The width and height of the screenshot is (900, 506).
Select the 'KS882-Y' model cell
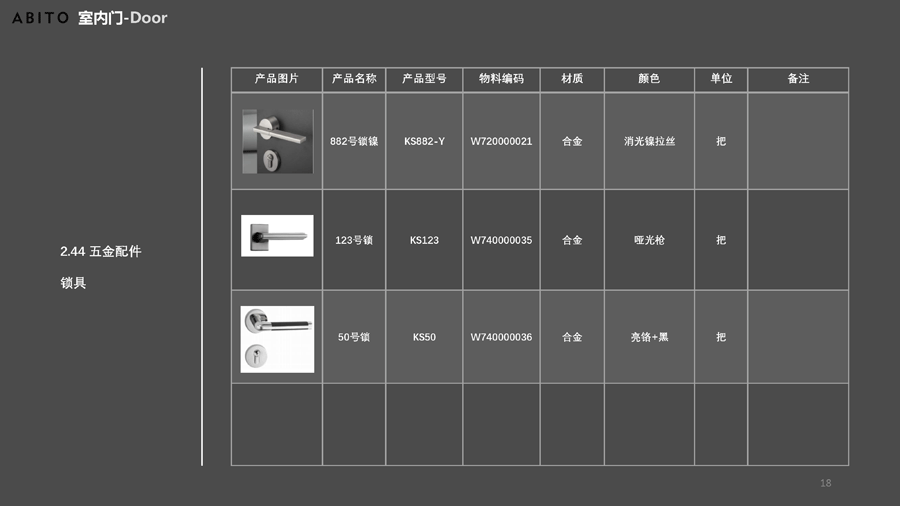424,141
